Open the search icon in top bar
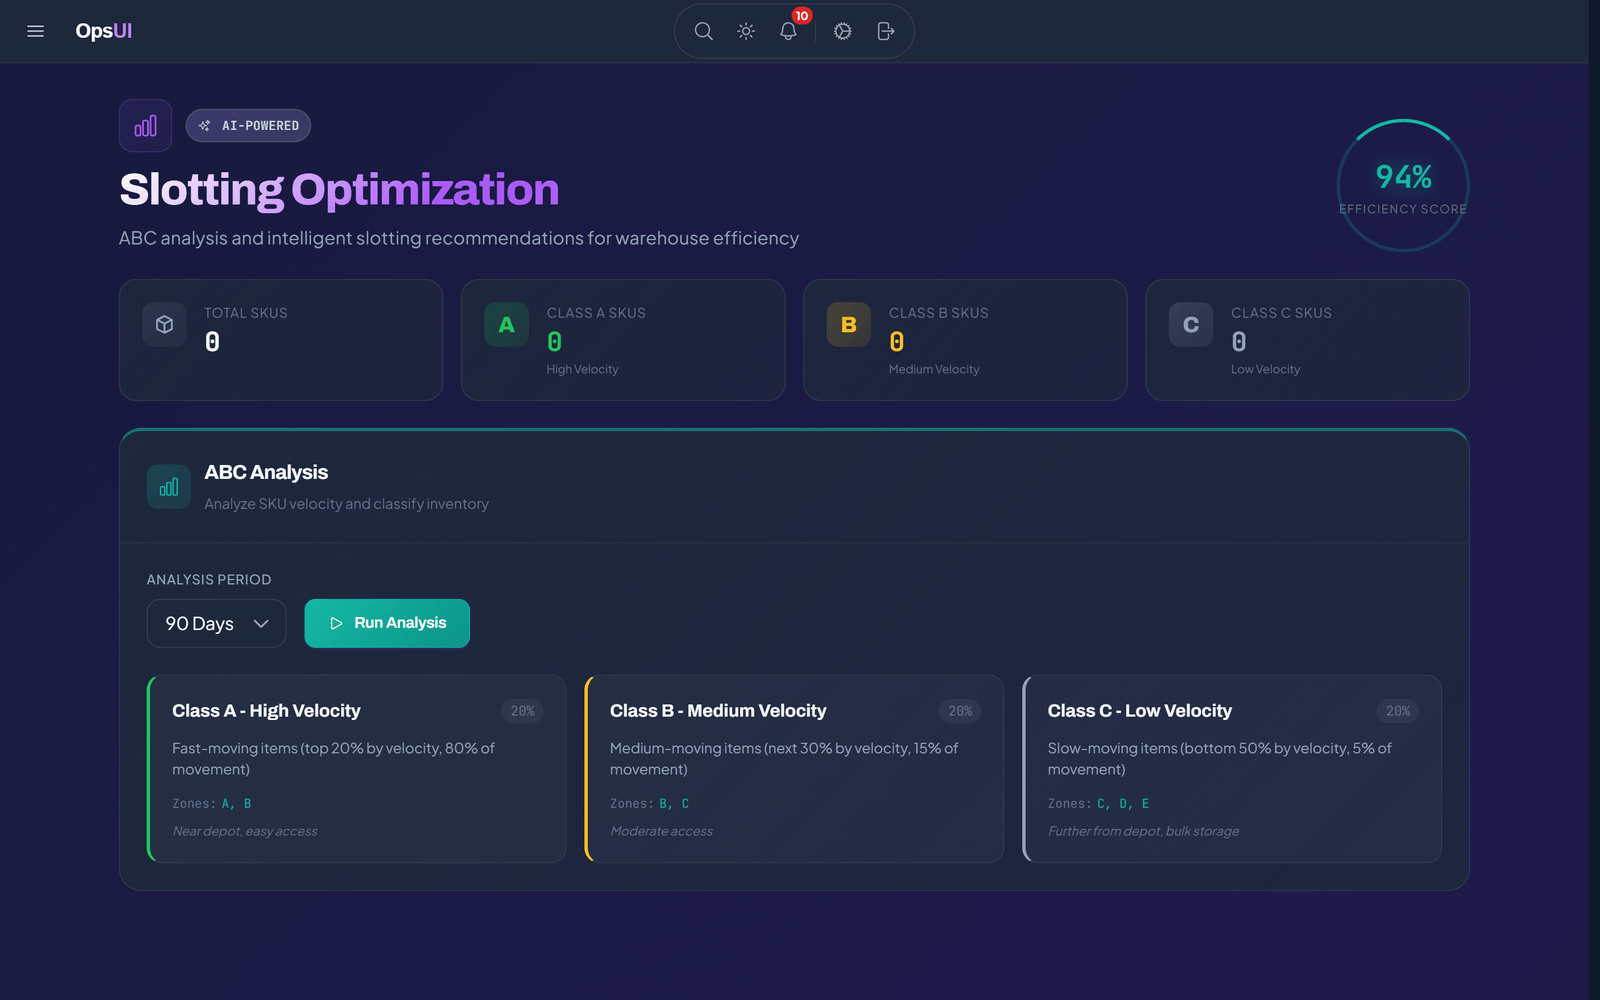1600x1000 pixels. point(704,31)
